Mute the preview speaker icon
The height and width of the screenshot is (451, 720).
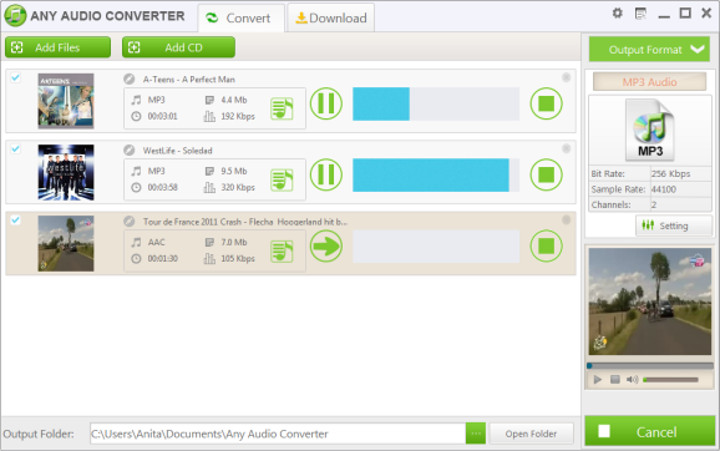click(x=632, y=379)
